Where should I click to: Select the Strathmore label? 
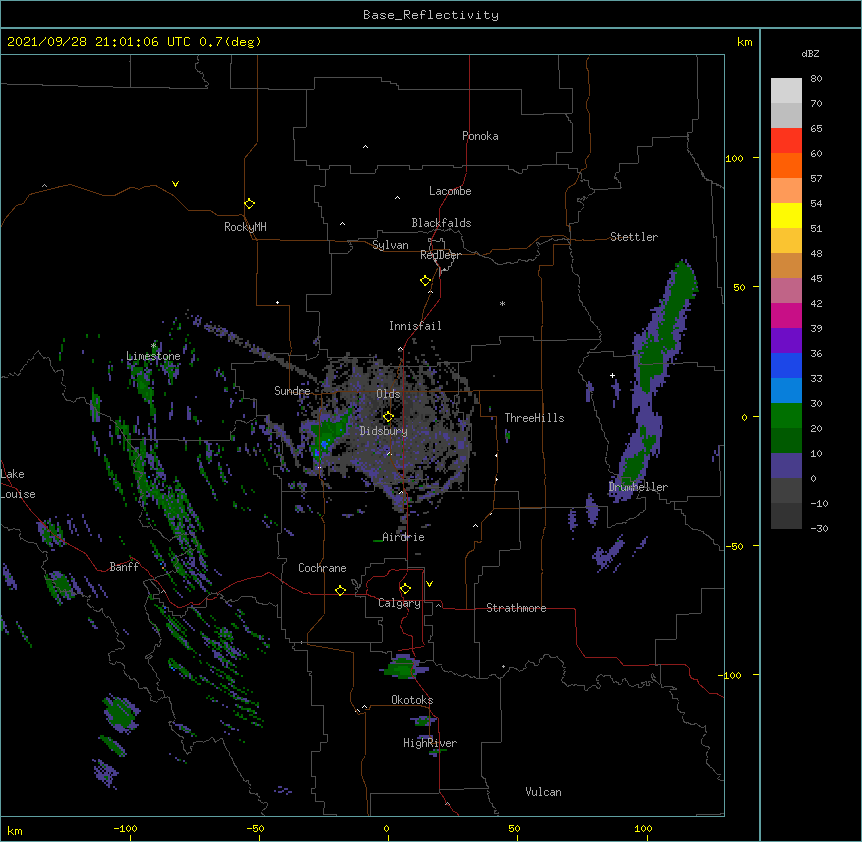pos(516,608)
